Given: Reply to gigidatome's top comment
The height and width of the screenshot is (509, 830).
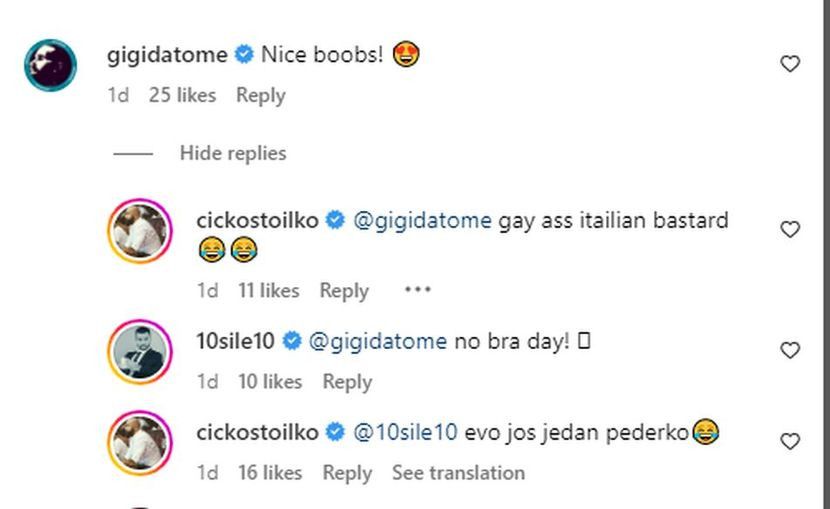Looking at the screenshot, I should point(260,95).
